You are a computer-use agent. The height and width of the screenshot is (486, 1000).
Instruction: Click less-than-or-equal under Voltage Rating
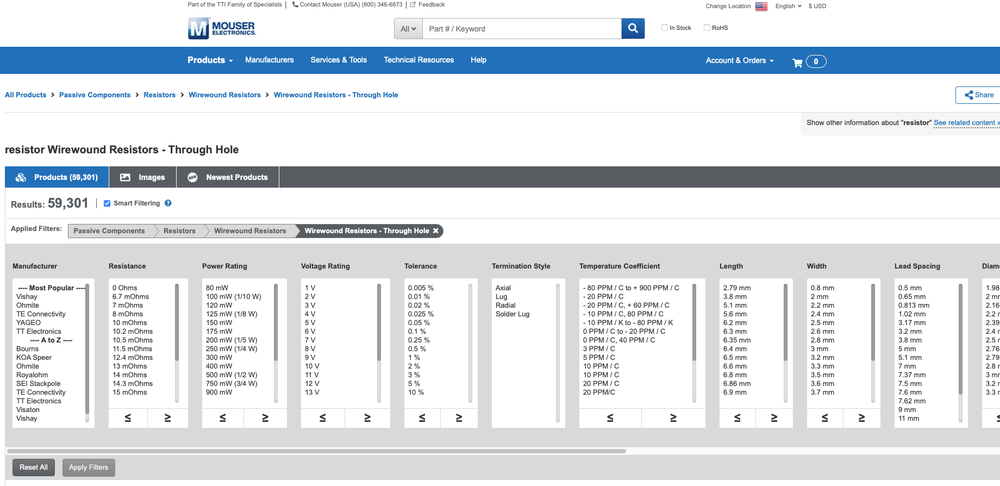[323, 418]
